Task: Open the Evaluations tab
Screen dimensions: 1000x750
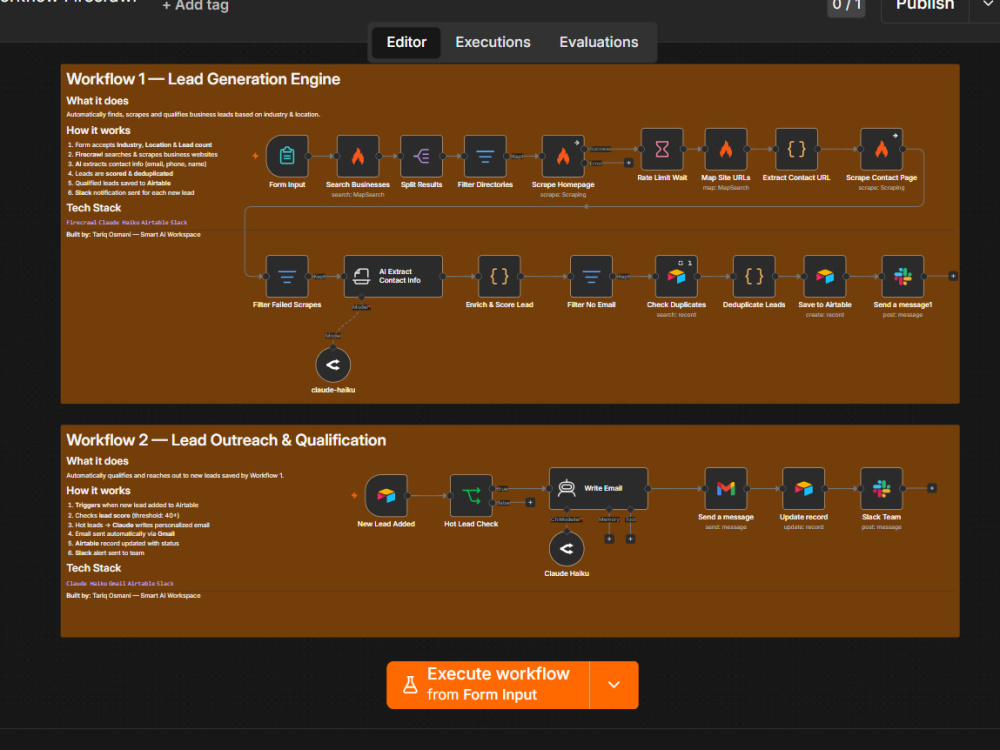Action: (x=599, y=42)
